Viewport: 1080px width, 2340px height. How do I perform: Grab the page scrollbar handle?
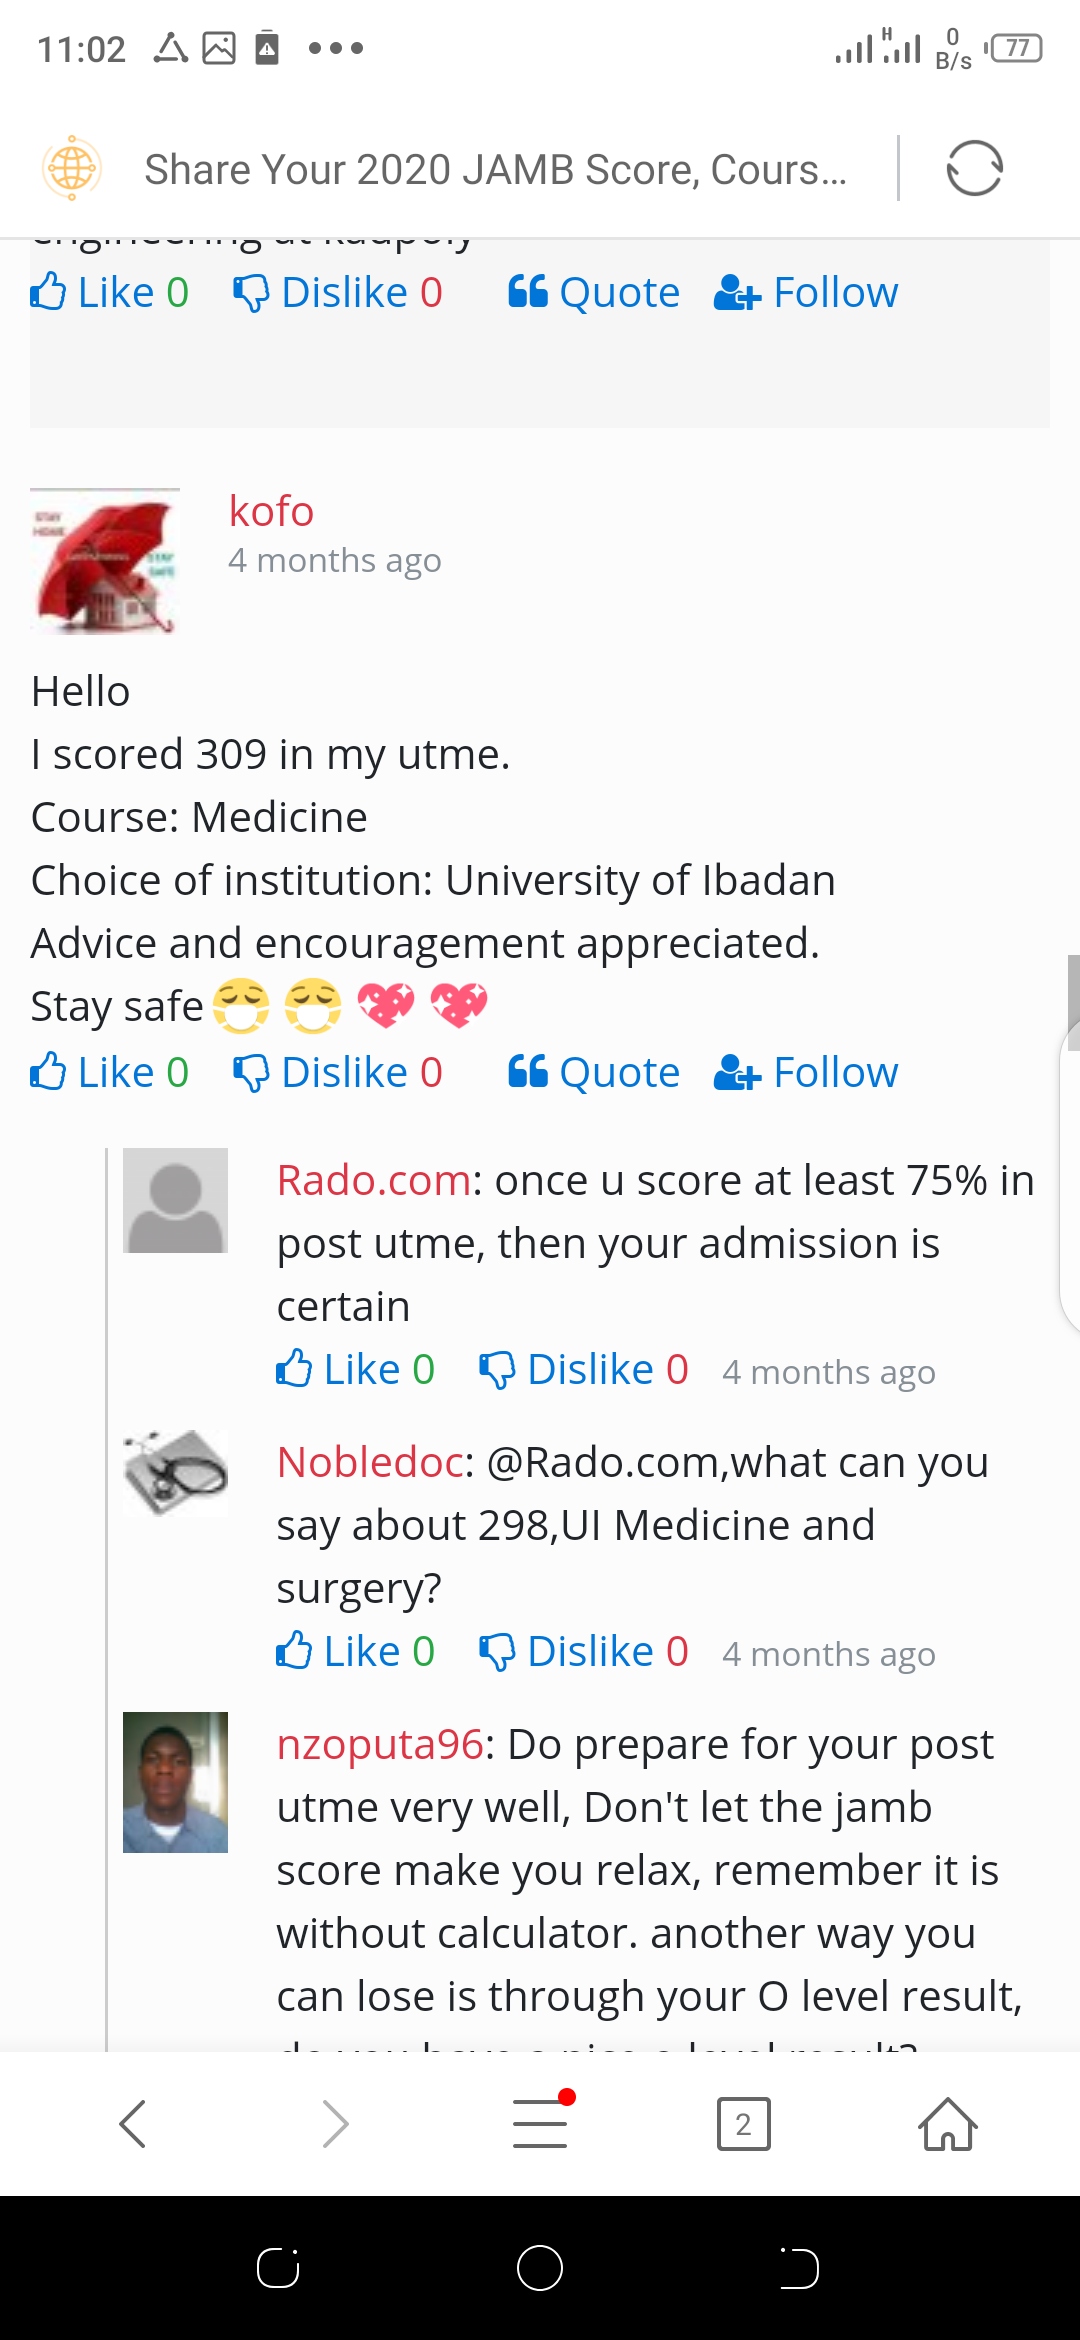(x=1073, y=1002)
